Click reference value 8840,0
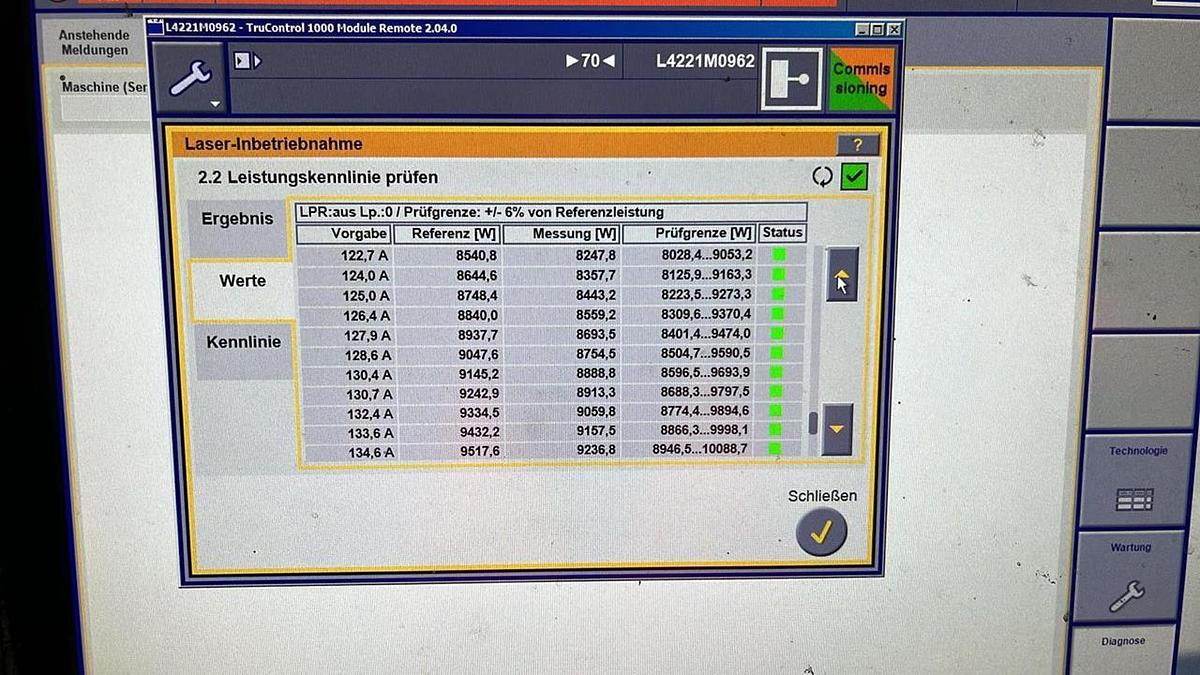This screenshot has height=675, width=1200. tap(477, 315)
